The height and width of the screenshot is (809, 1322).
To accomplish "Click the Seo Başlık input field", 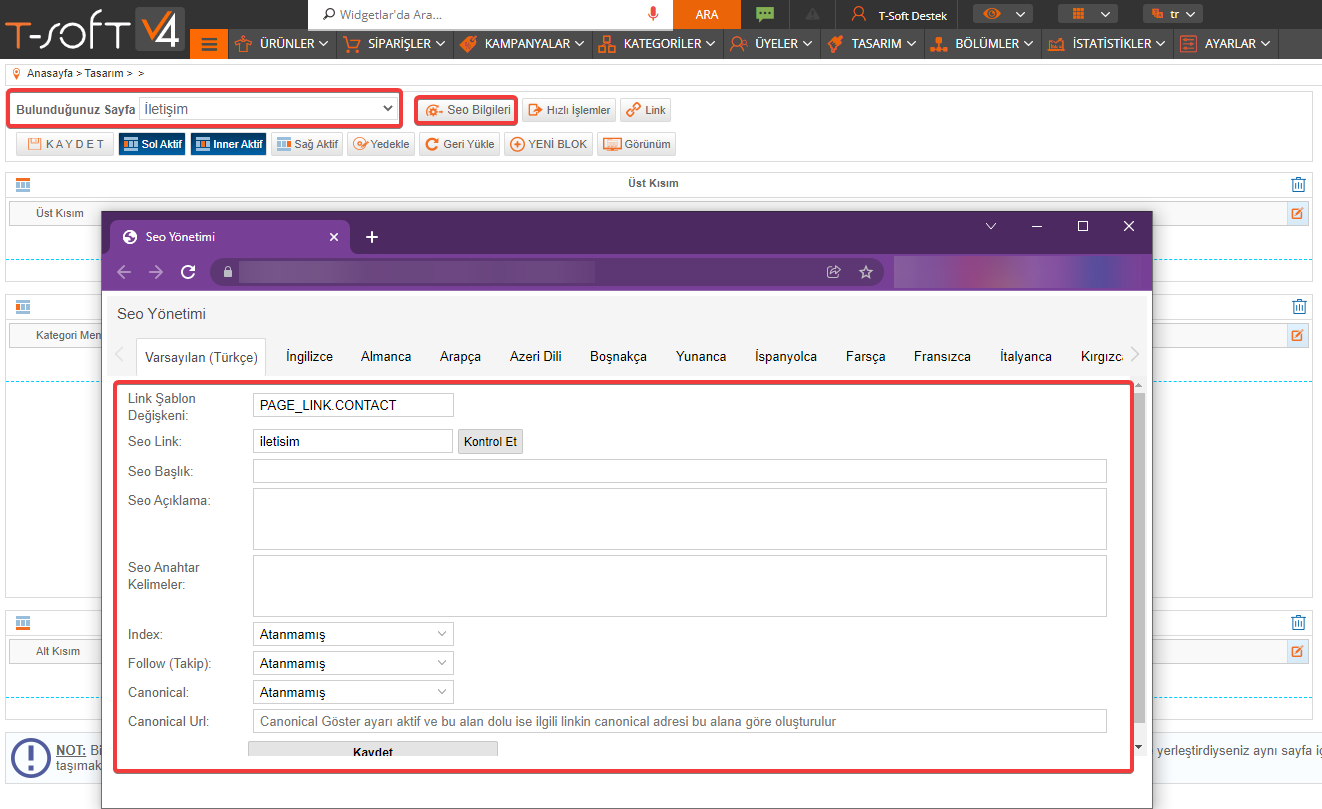I will point(680,471).
